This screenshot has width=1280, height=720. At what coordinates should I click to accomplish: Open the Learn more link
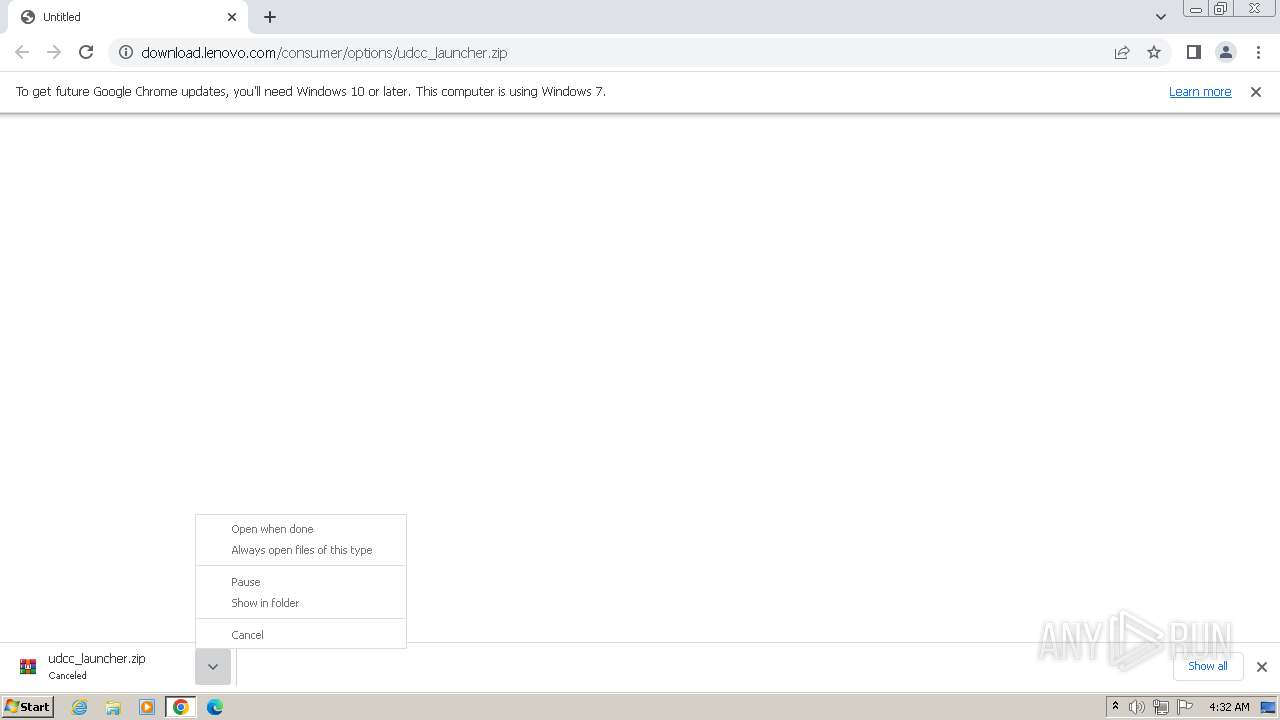pyautogui.click(x=1200, y=91)
